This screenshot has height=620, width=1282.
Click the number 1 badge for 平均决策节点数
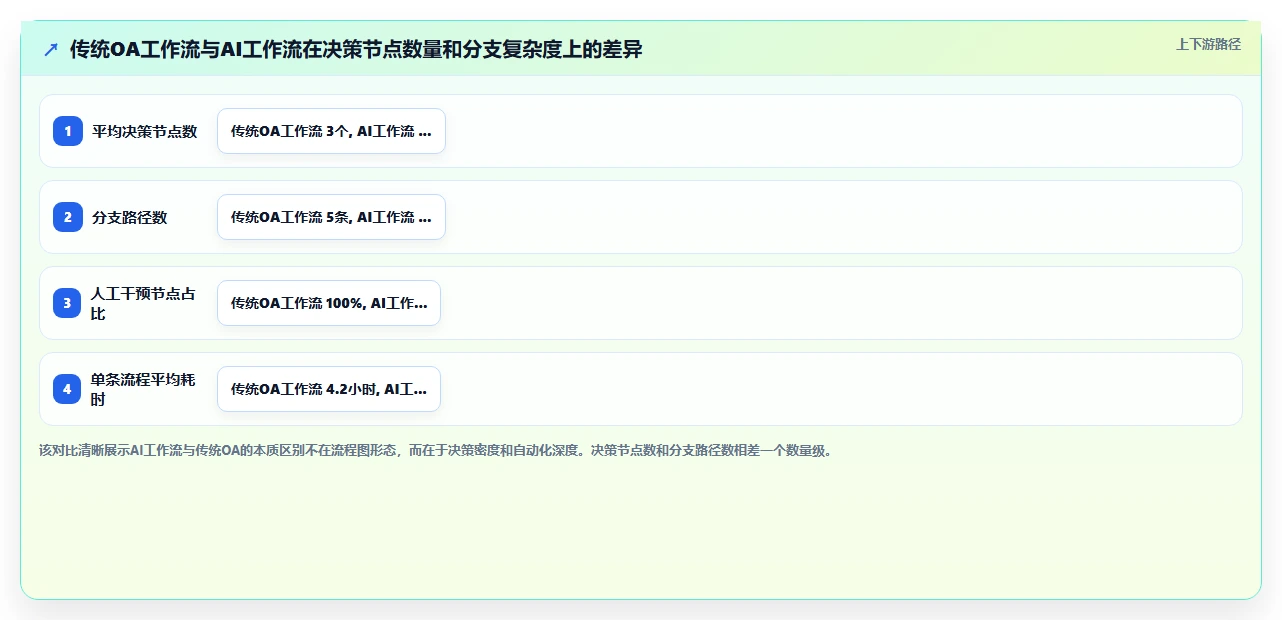[x=68, y=131]
